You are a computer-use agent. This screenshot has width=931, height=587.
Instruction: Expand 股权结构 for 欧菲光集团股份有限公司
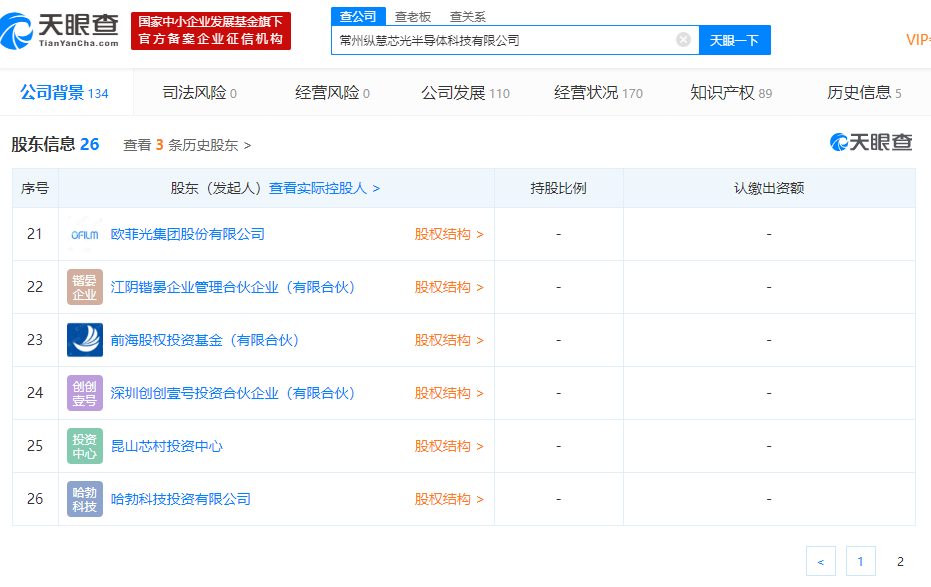[449, 234]
